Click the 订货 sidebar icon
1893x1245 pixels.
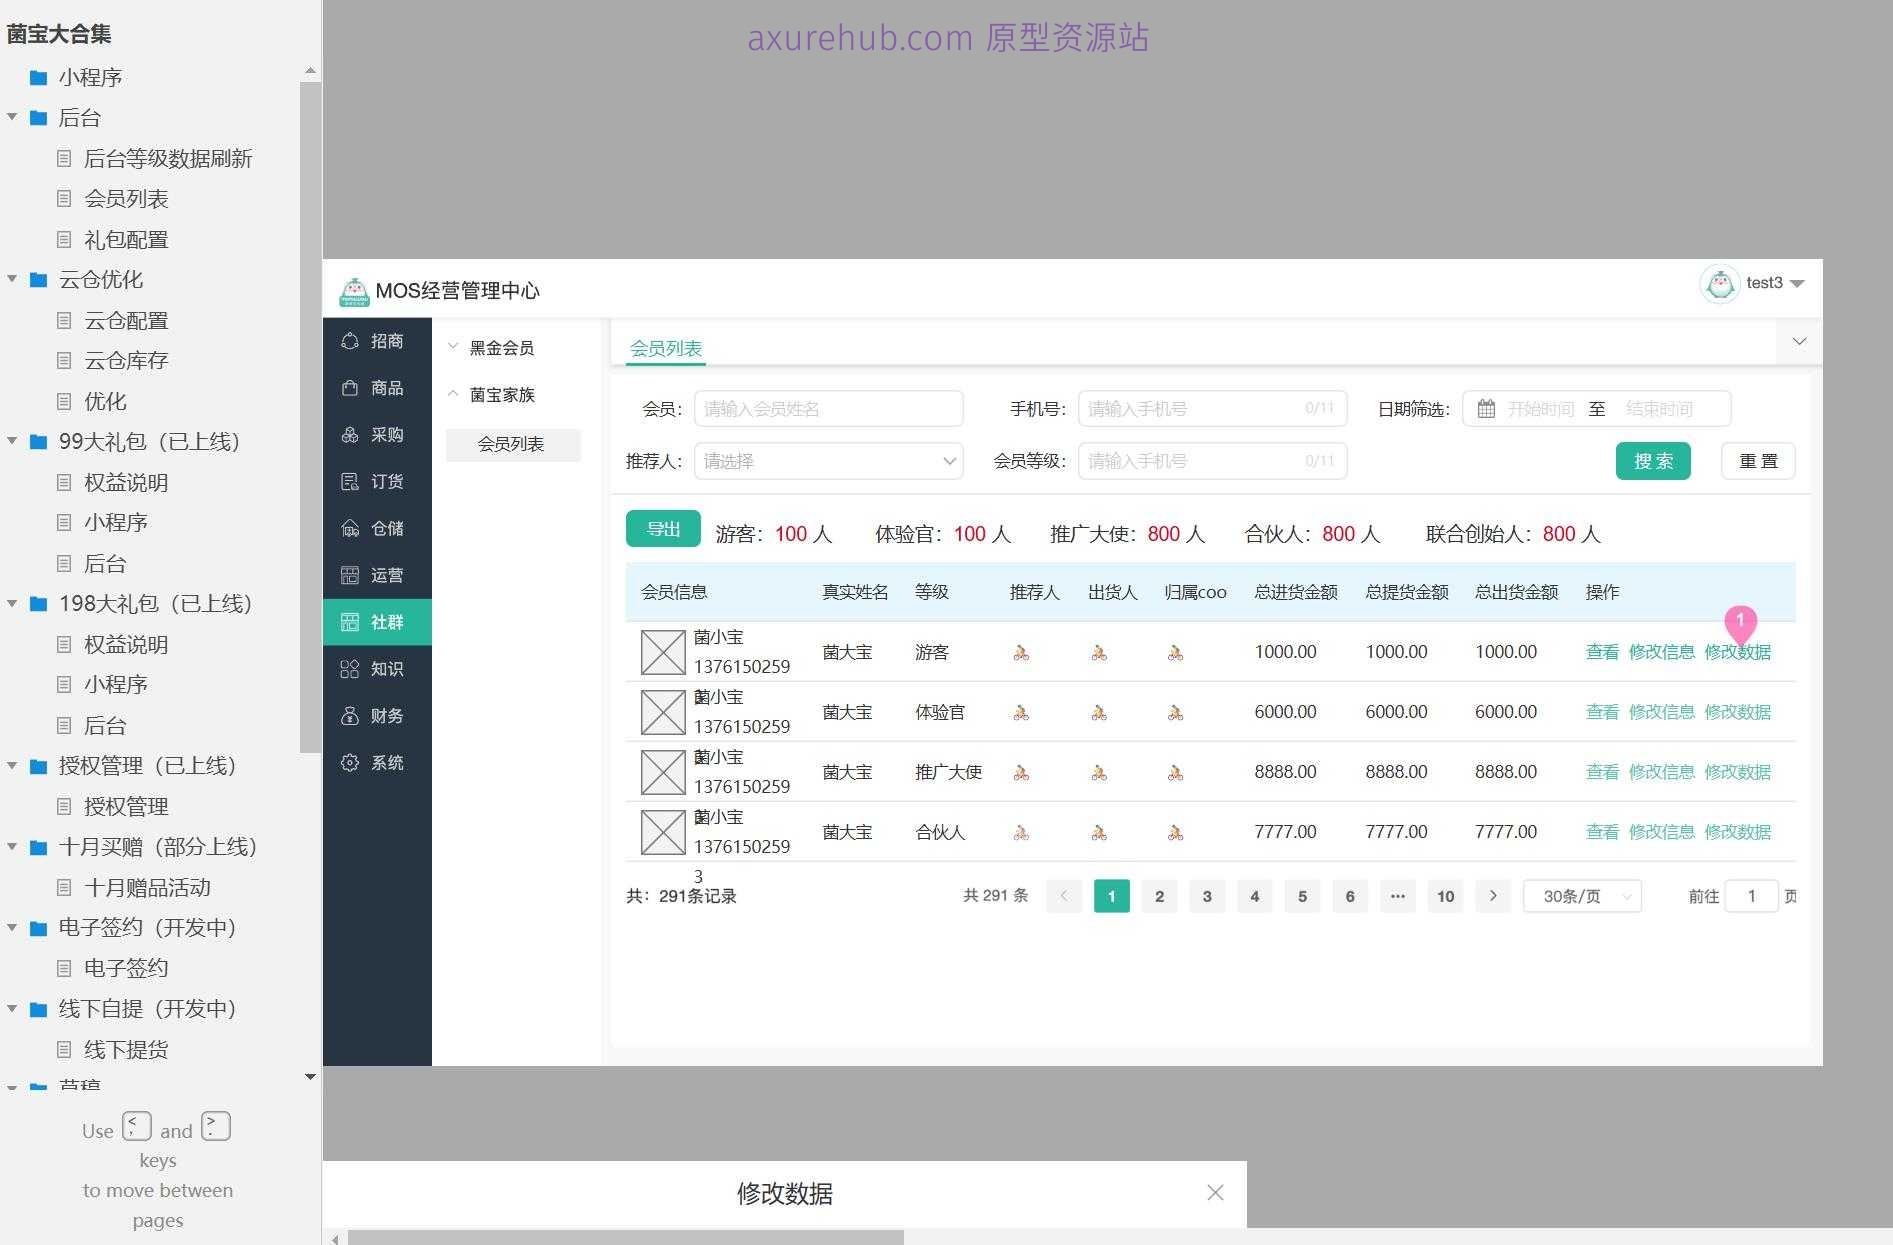(x=376, y=481)
